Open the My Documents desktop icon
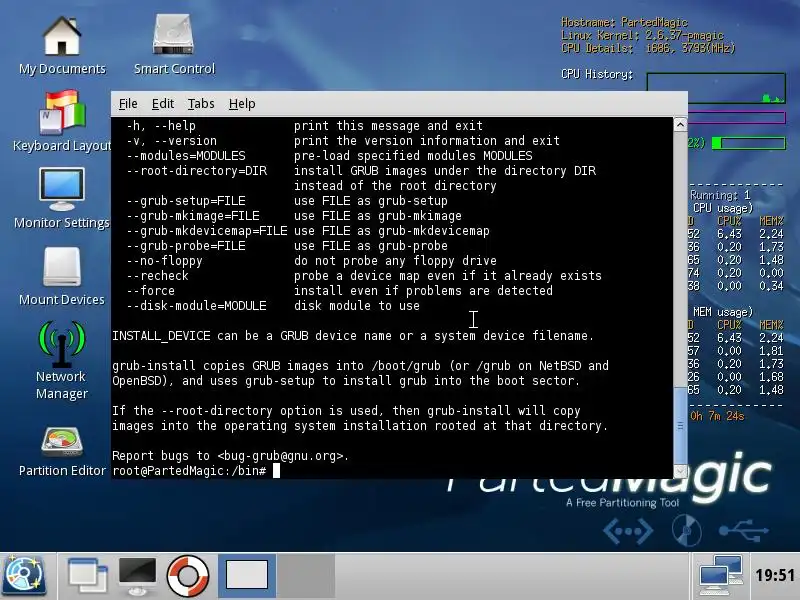Image resolution: width=800 pixels, height=600 pixels. click(x=62, y=46)
